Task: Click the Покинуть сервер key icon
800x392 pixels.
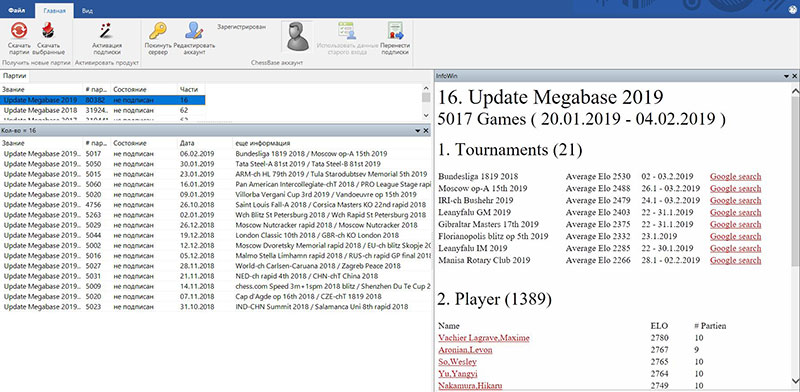Action: 158,32
